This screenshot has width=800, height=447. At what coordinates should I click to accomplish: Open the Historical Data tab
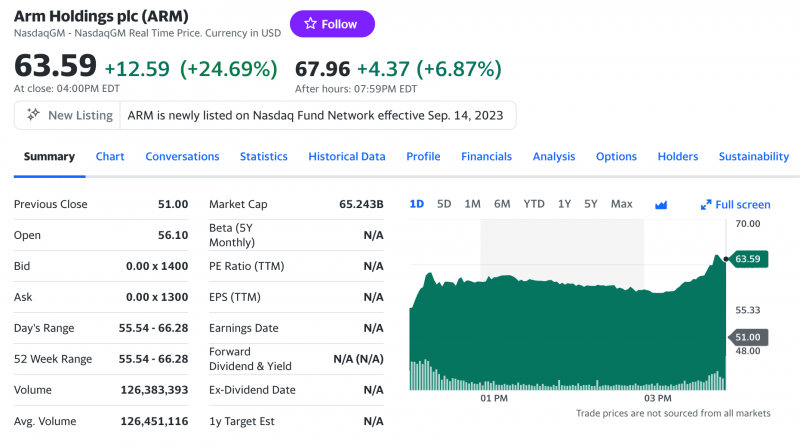[x=346, y=157]
